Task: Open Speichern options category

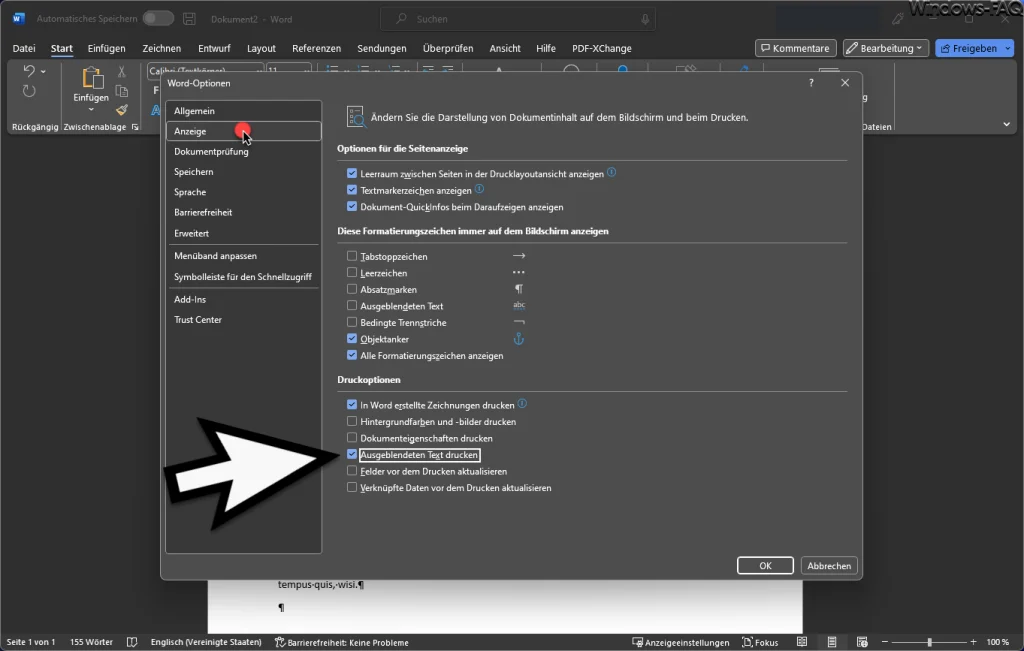Action: point(243,172)
